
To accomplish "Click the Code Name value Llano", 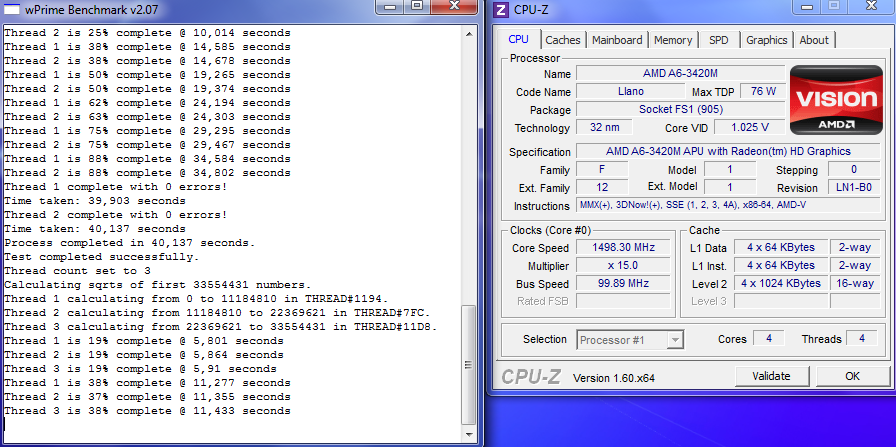I will (x=630, y=91).
